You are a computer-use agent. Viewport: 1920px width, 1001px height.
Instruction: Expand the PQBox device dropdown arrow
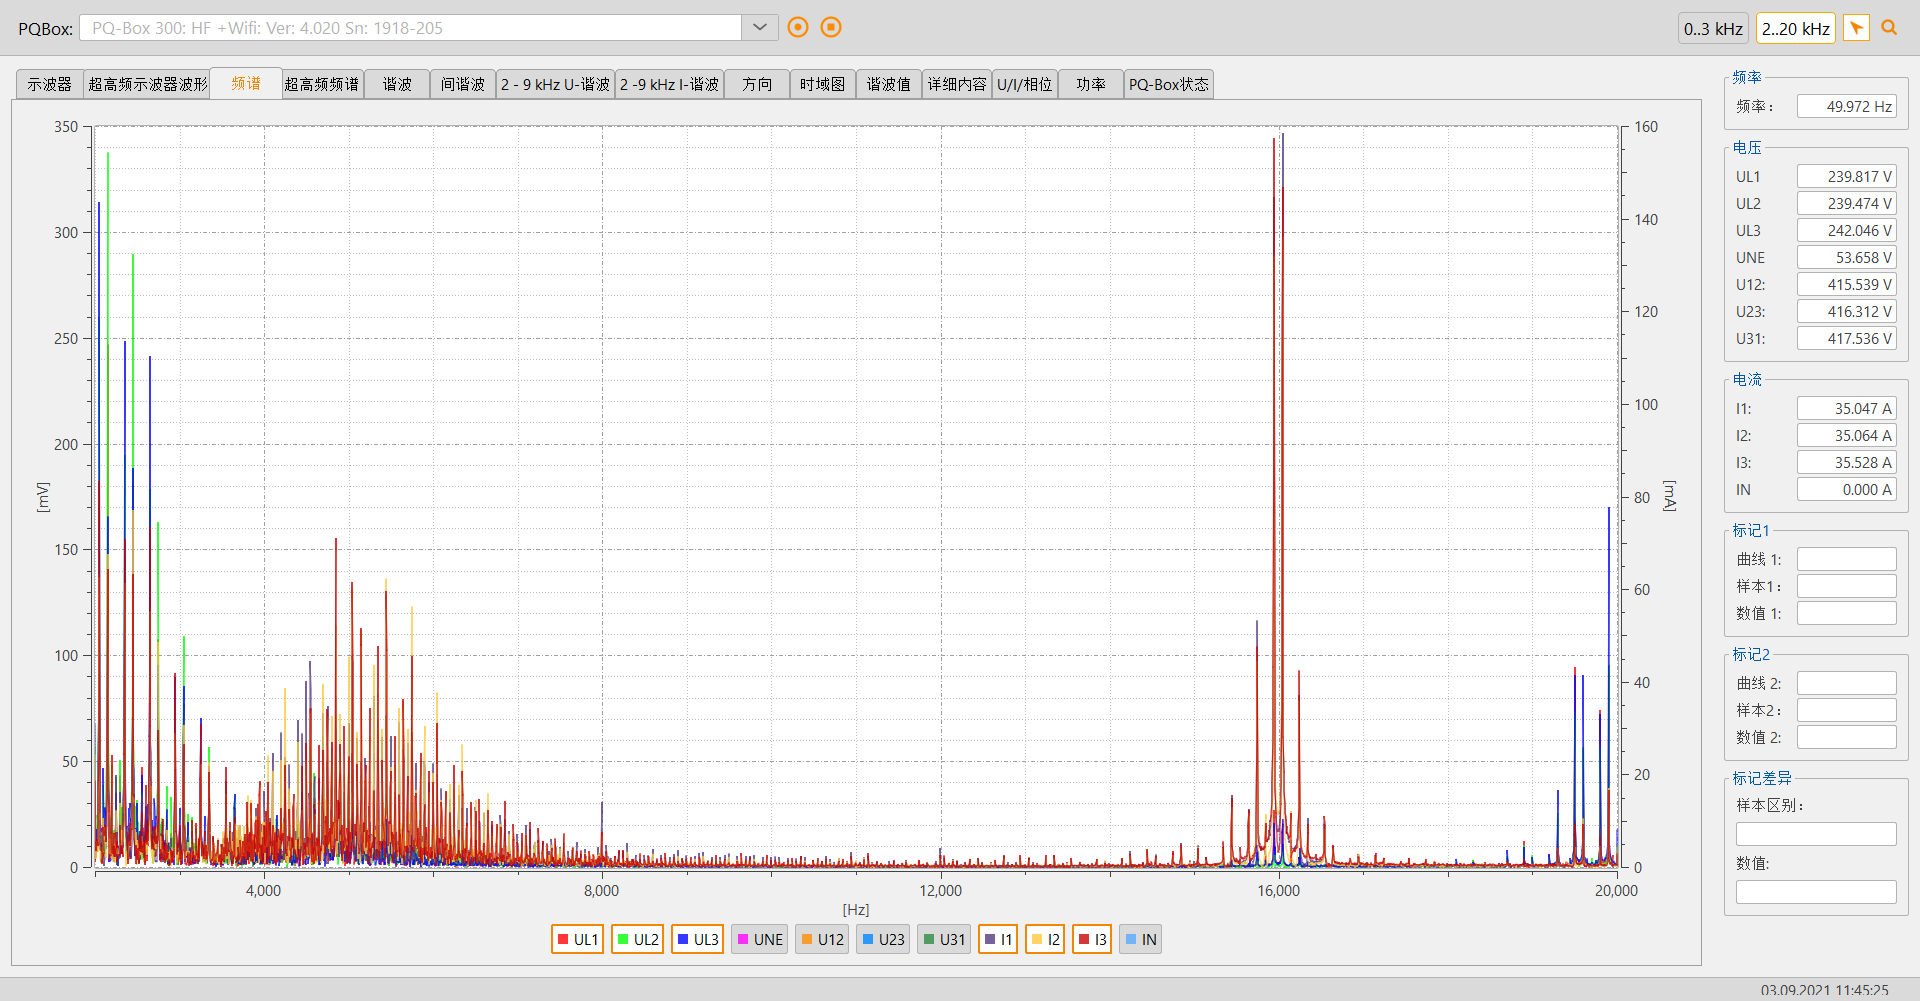[x=760, y=27]
